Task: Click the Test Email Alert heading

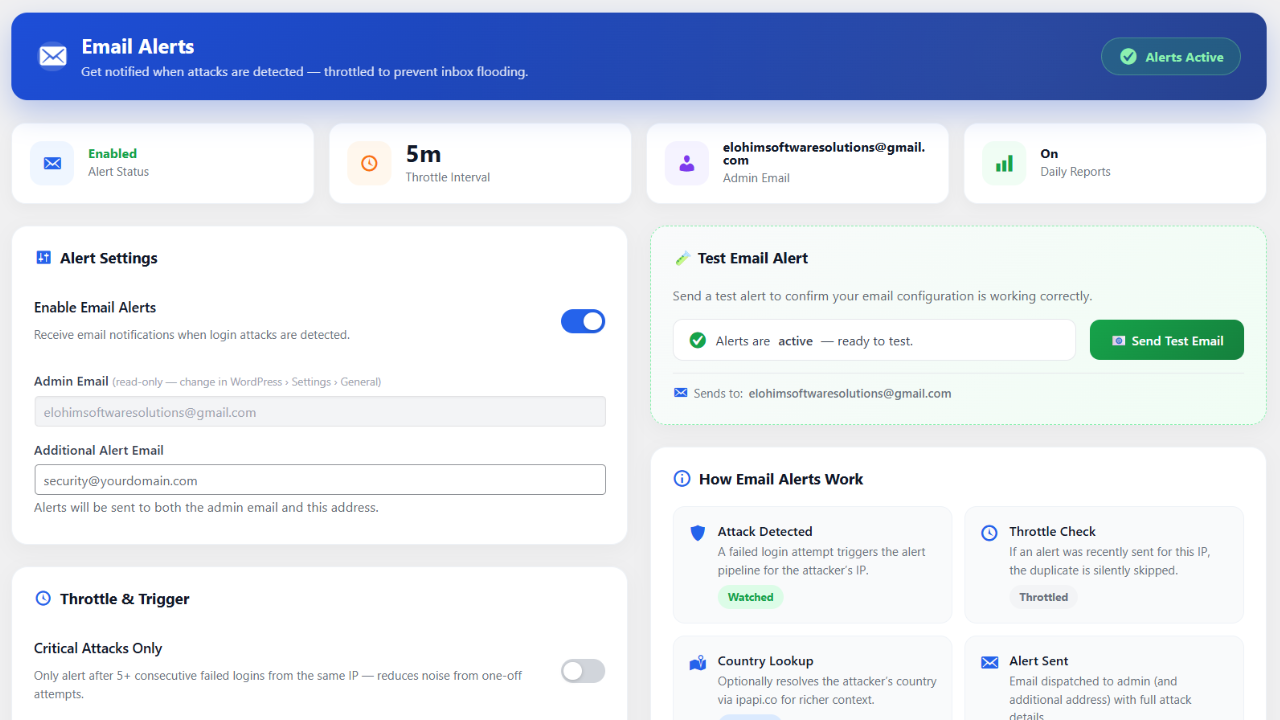Action: [753, 258]
